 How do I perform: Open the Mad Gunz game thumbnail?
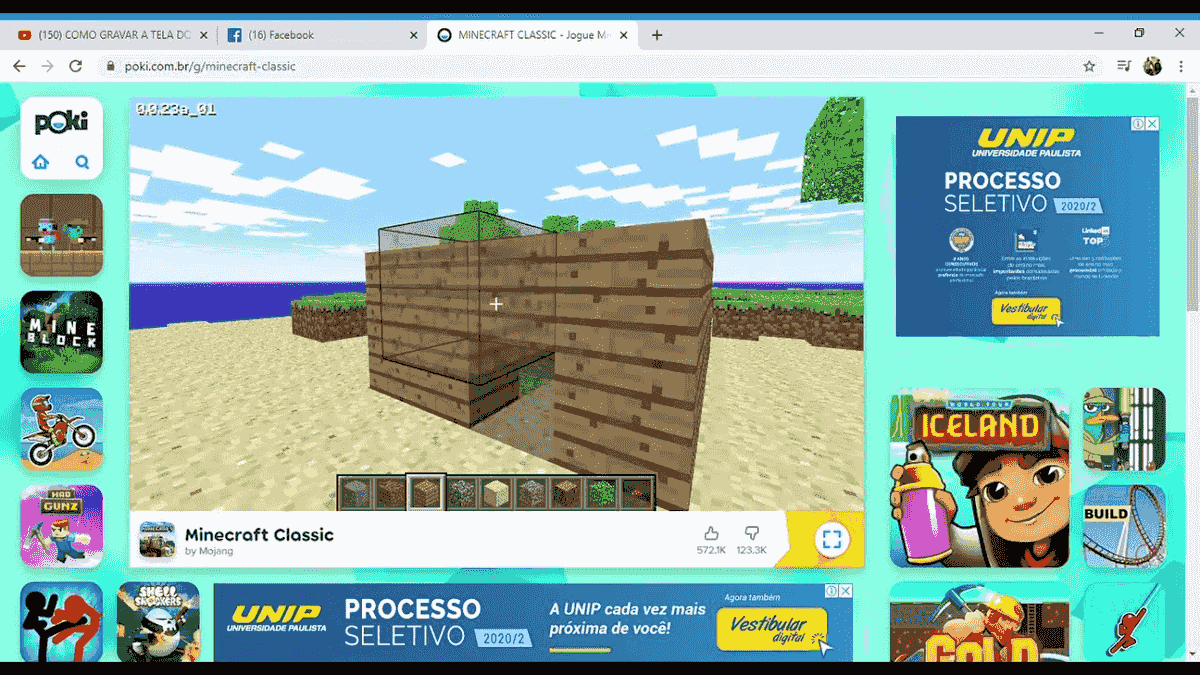point(61,526)
